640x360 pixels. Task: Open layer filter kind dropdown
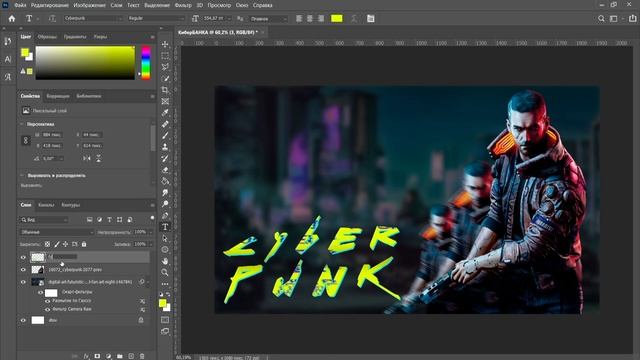pyautogui.click(x=44, y=220)
